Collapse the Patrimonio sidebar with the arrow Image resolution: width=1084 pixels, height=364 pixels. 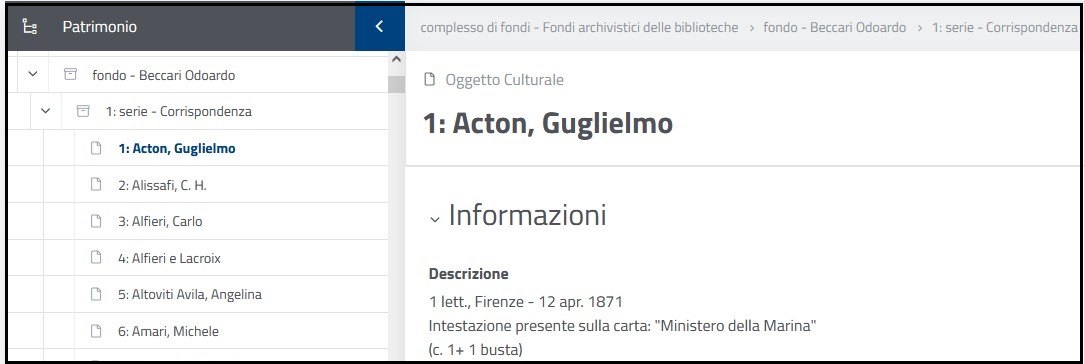point(379,27)
